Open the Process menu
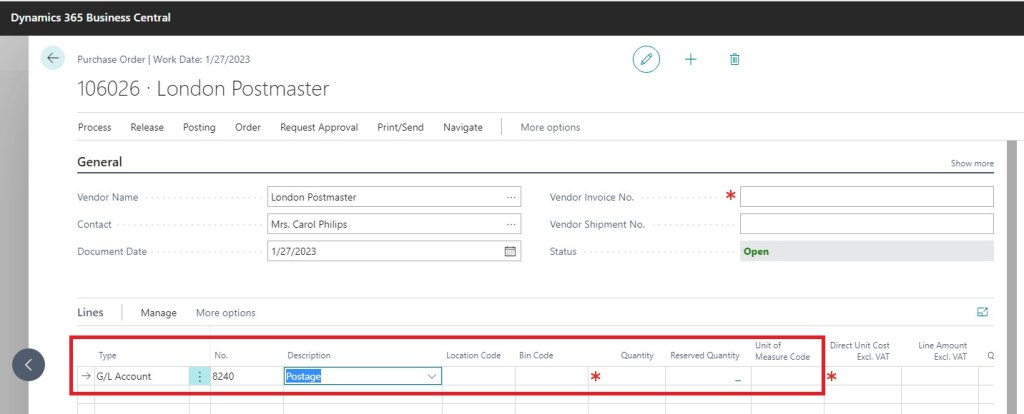Screen dimensions: 1024x414 coord(94,127)
